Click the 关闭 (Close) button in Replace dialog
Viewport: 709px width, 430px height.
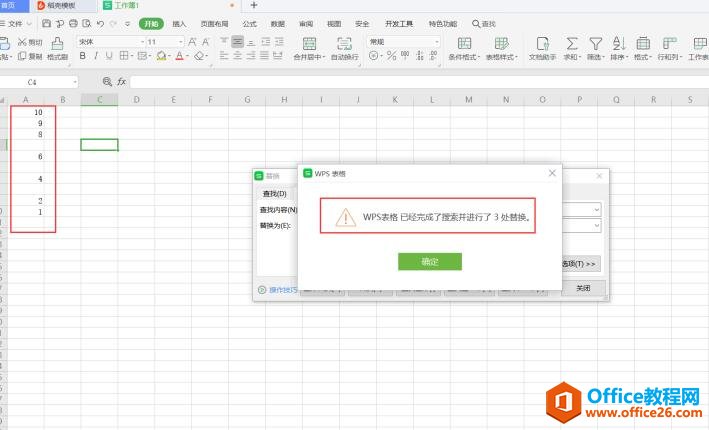pyautogui.click(x=583, y=288)
